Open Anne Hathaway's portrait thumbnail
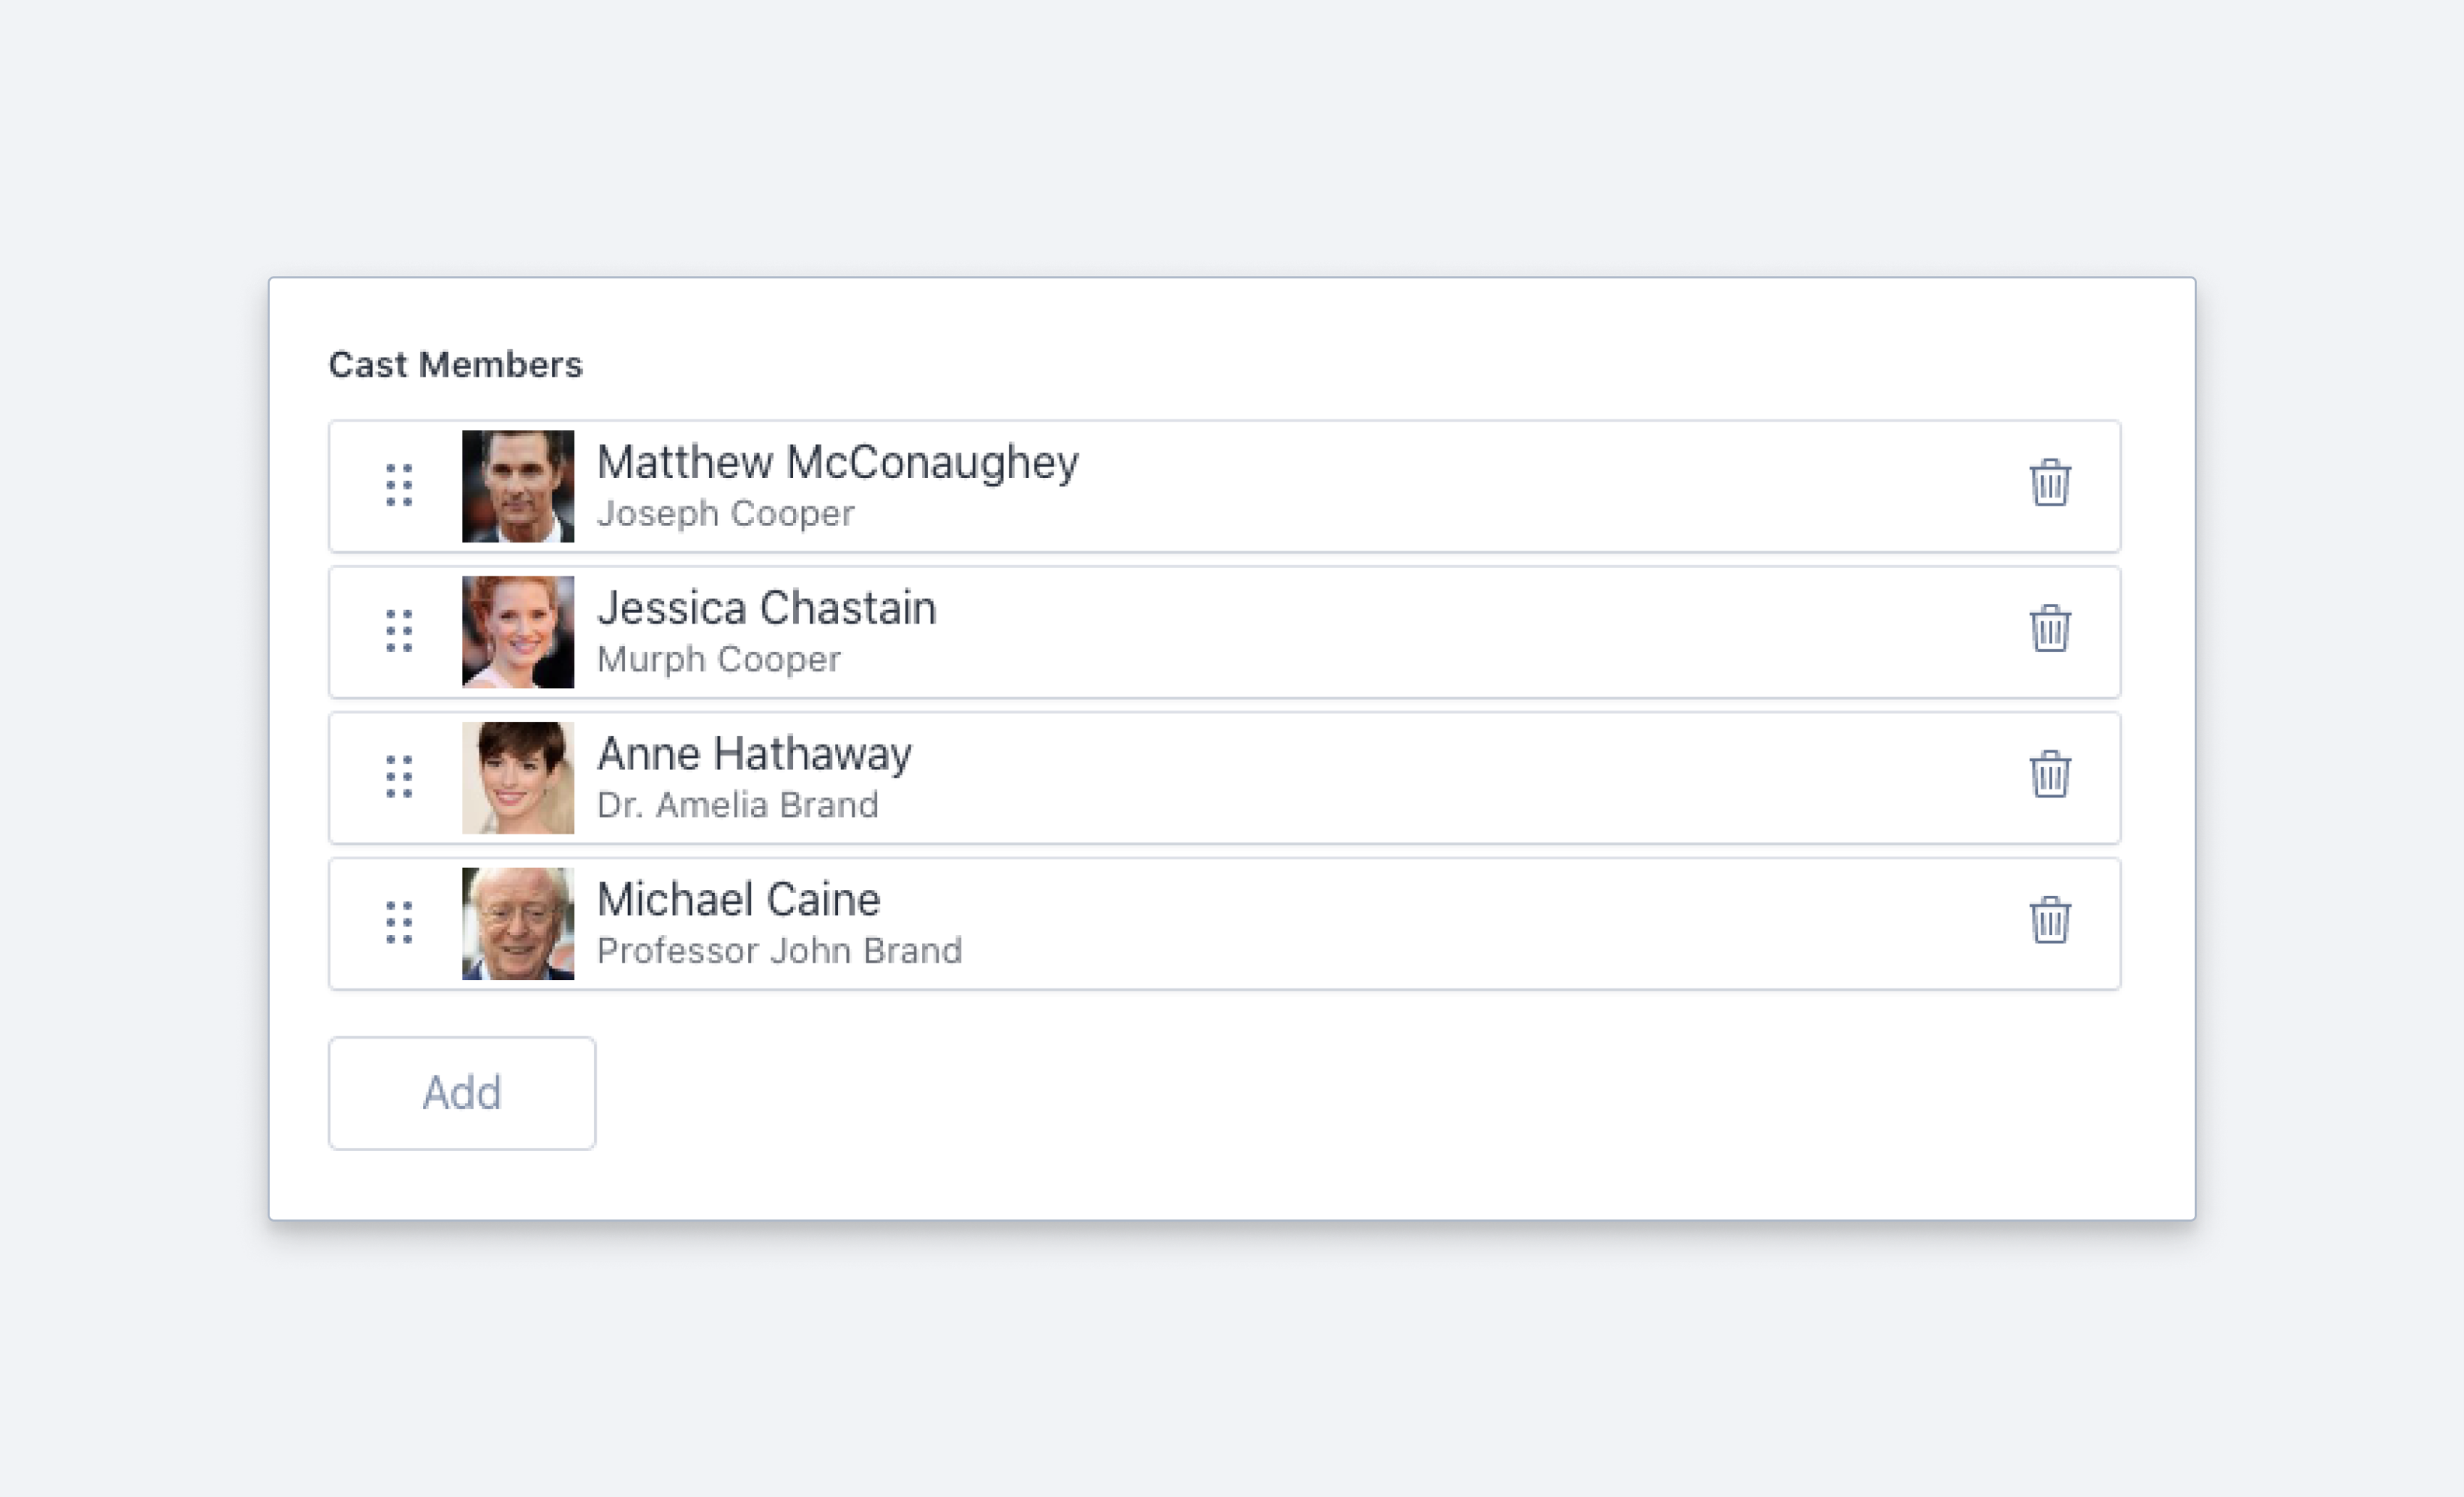 [x=518, y=777]
